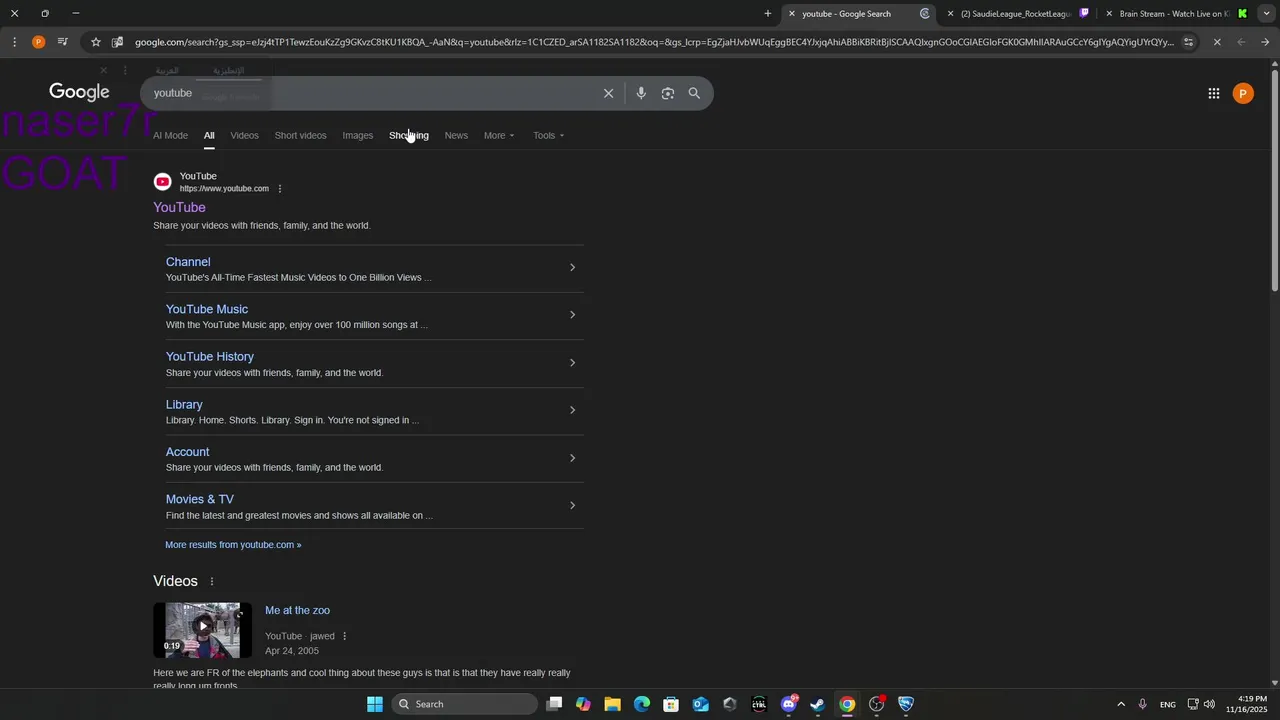Click the page vertical scrollbar
The width and height of the screenshot is (1280, 720).
tap(1274, 180)
